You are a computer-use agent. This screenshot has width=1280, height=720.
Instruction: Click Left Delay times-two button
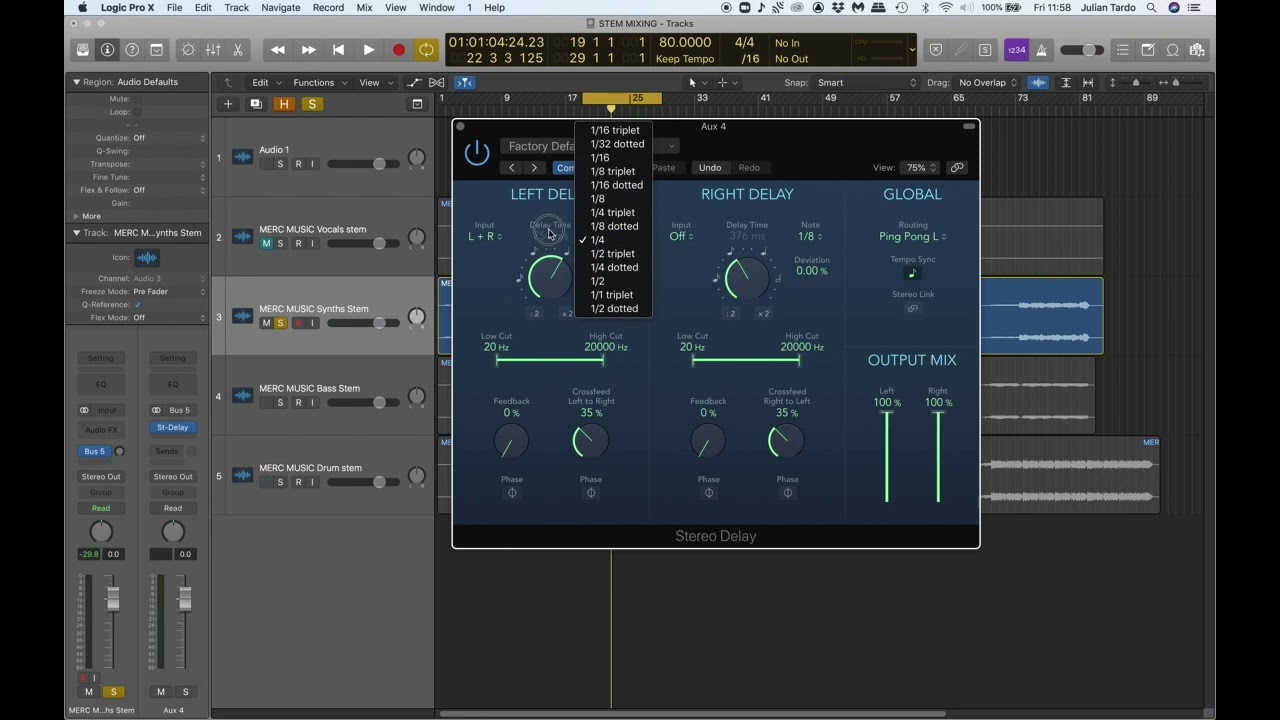(x=568, y=314)
